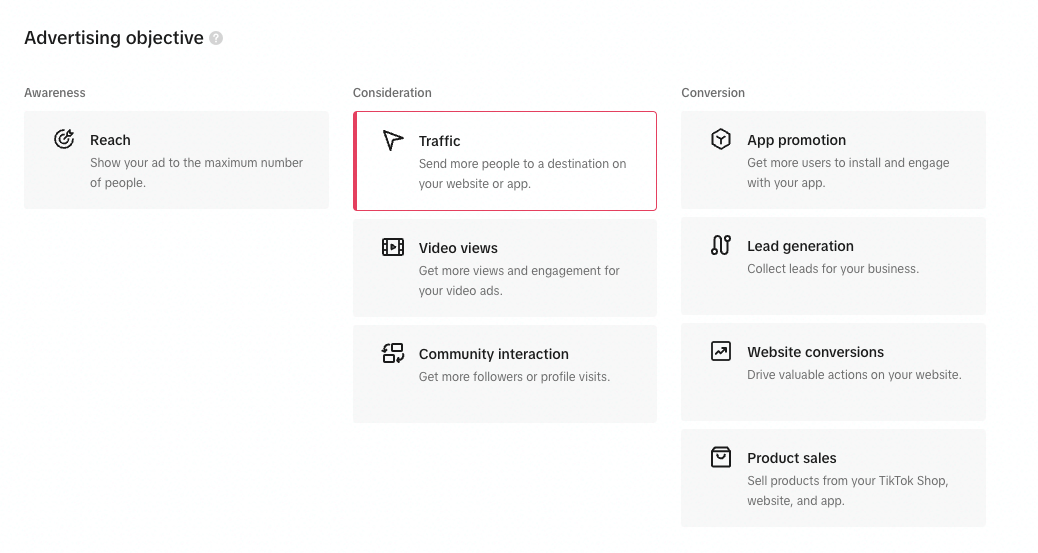Select the App promotion objective title

796,140
